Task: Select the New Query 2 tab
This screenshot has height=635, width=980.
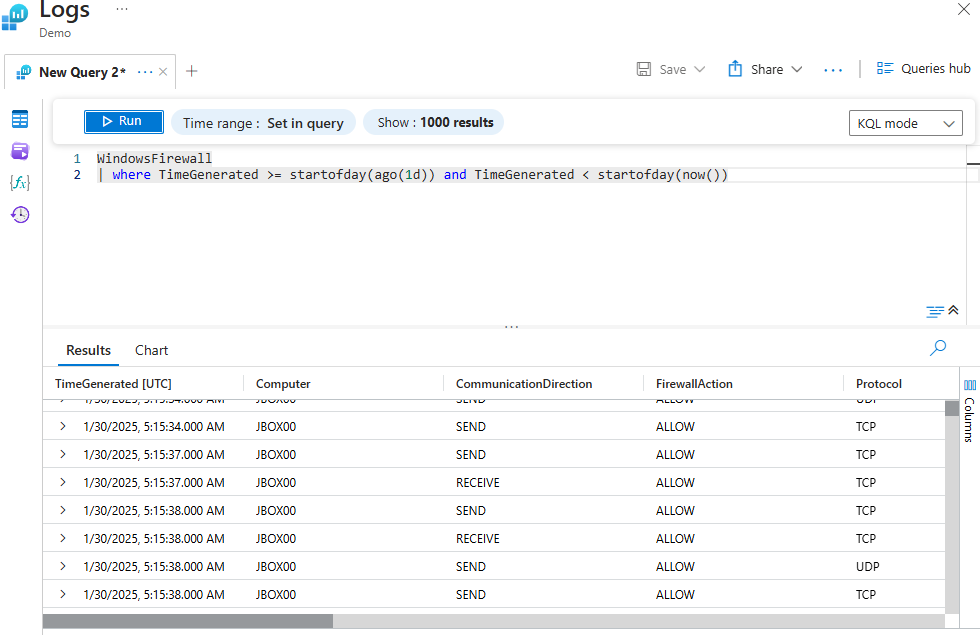Action: [x=82, y=72]
